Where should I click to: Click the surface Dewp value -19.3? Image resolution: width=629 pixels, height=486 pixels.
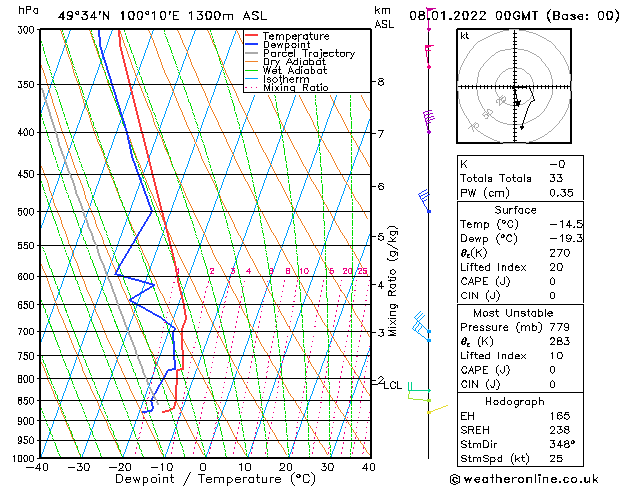[566, 238]
